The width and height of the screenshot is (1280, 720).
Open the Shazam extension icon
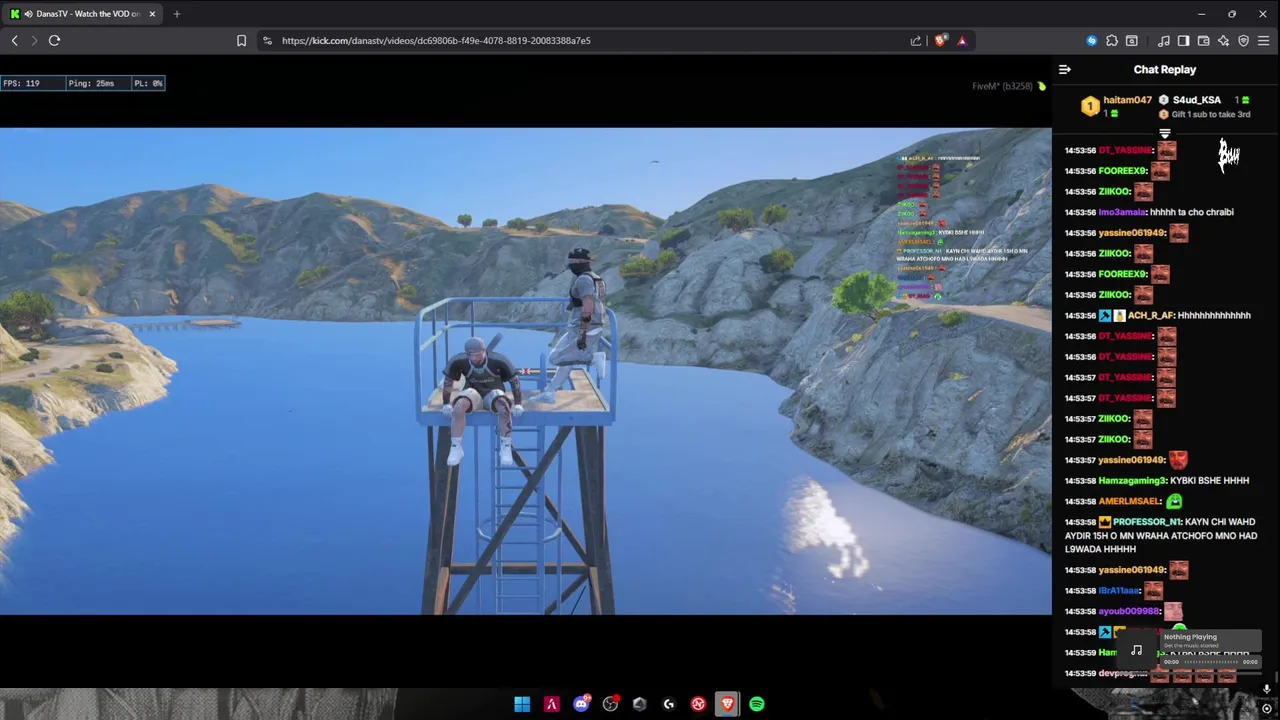coord(1092,41)
